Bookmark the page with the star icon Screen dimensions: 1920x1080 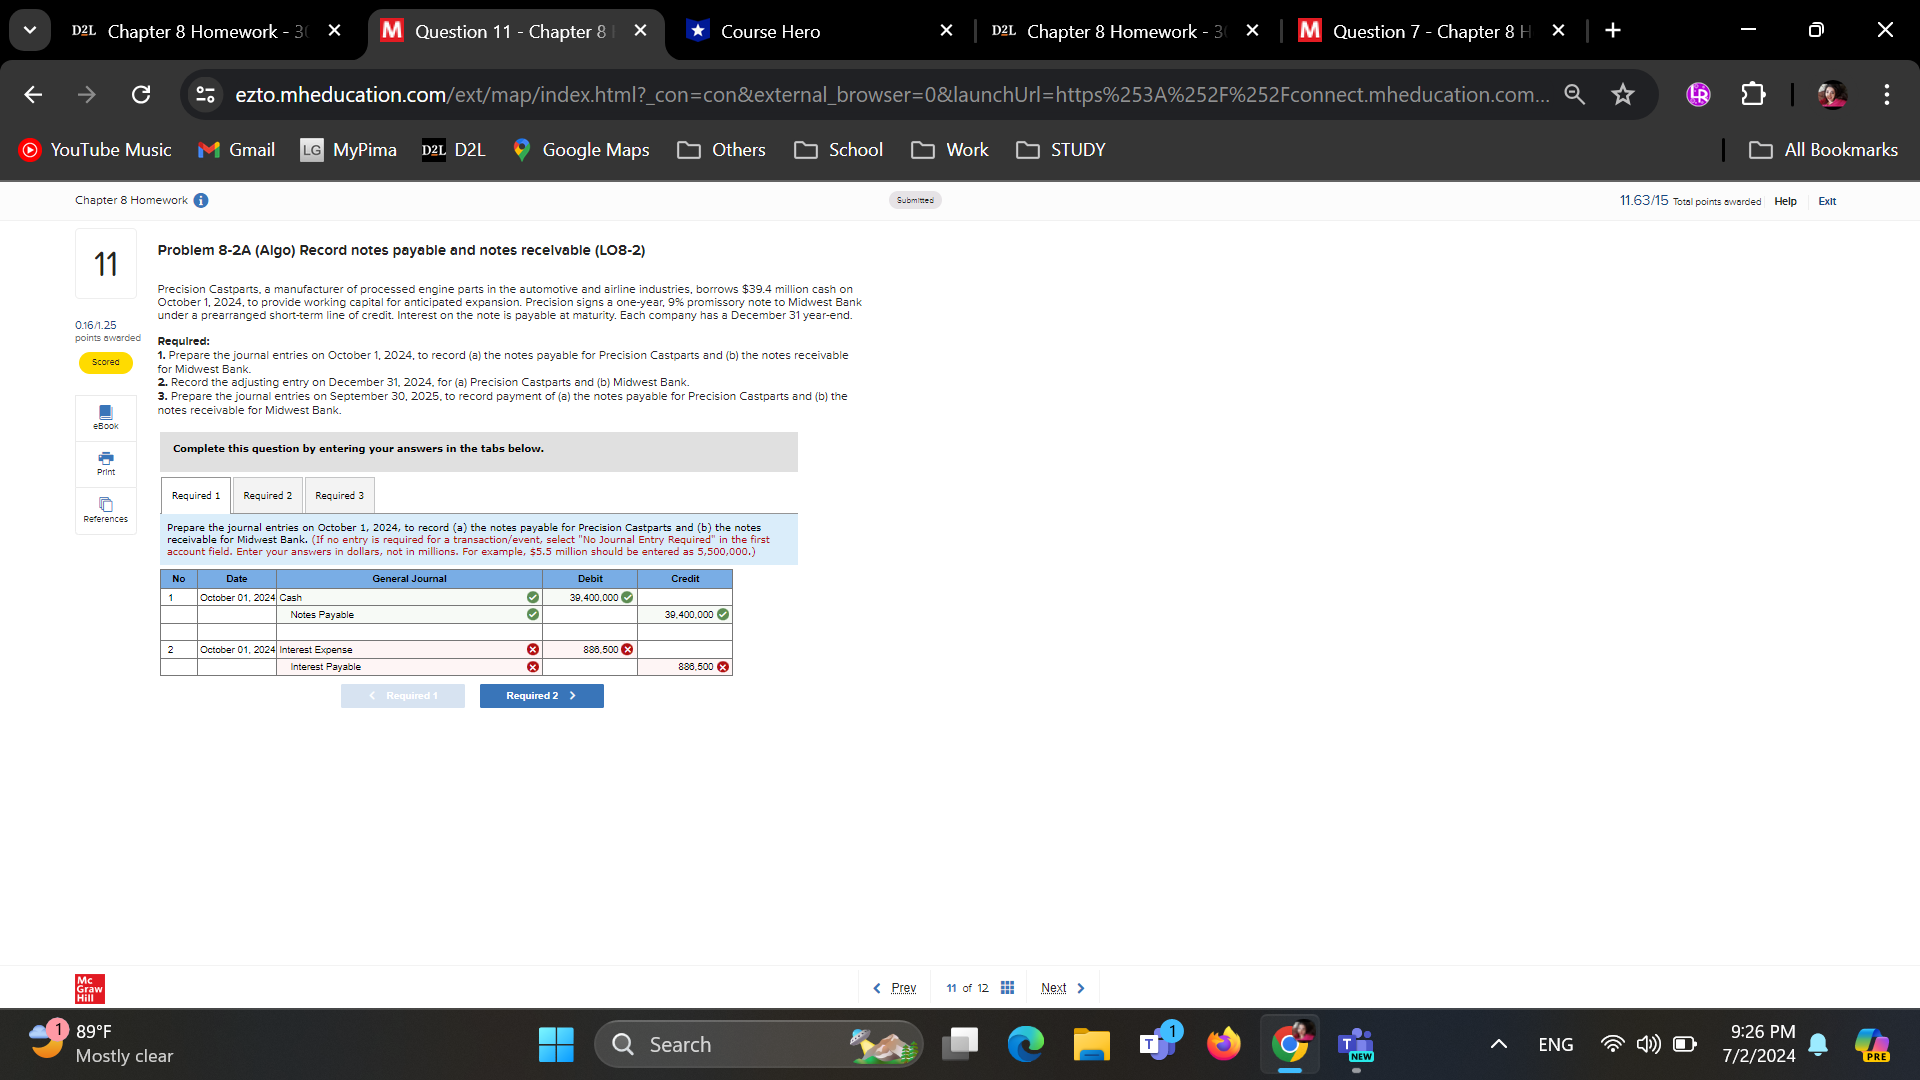1623,94
